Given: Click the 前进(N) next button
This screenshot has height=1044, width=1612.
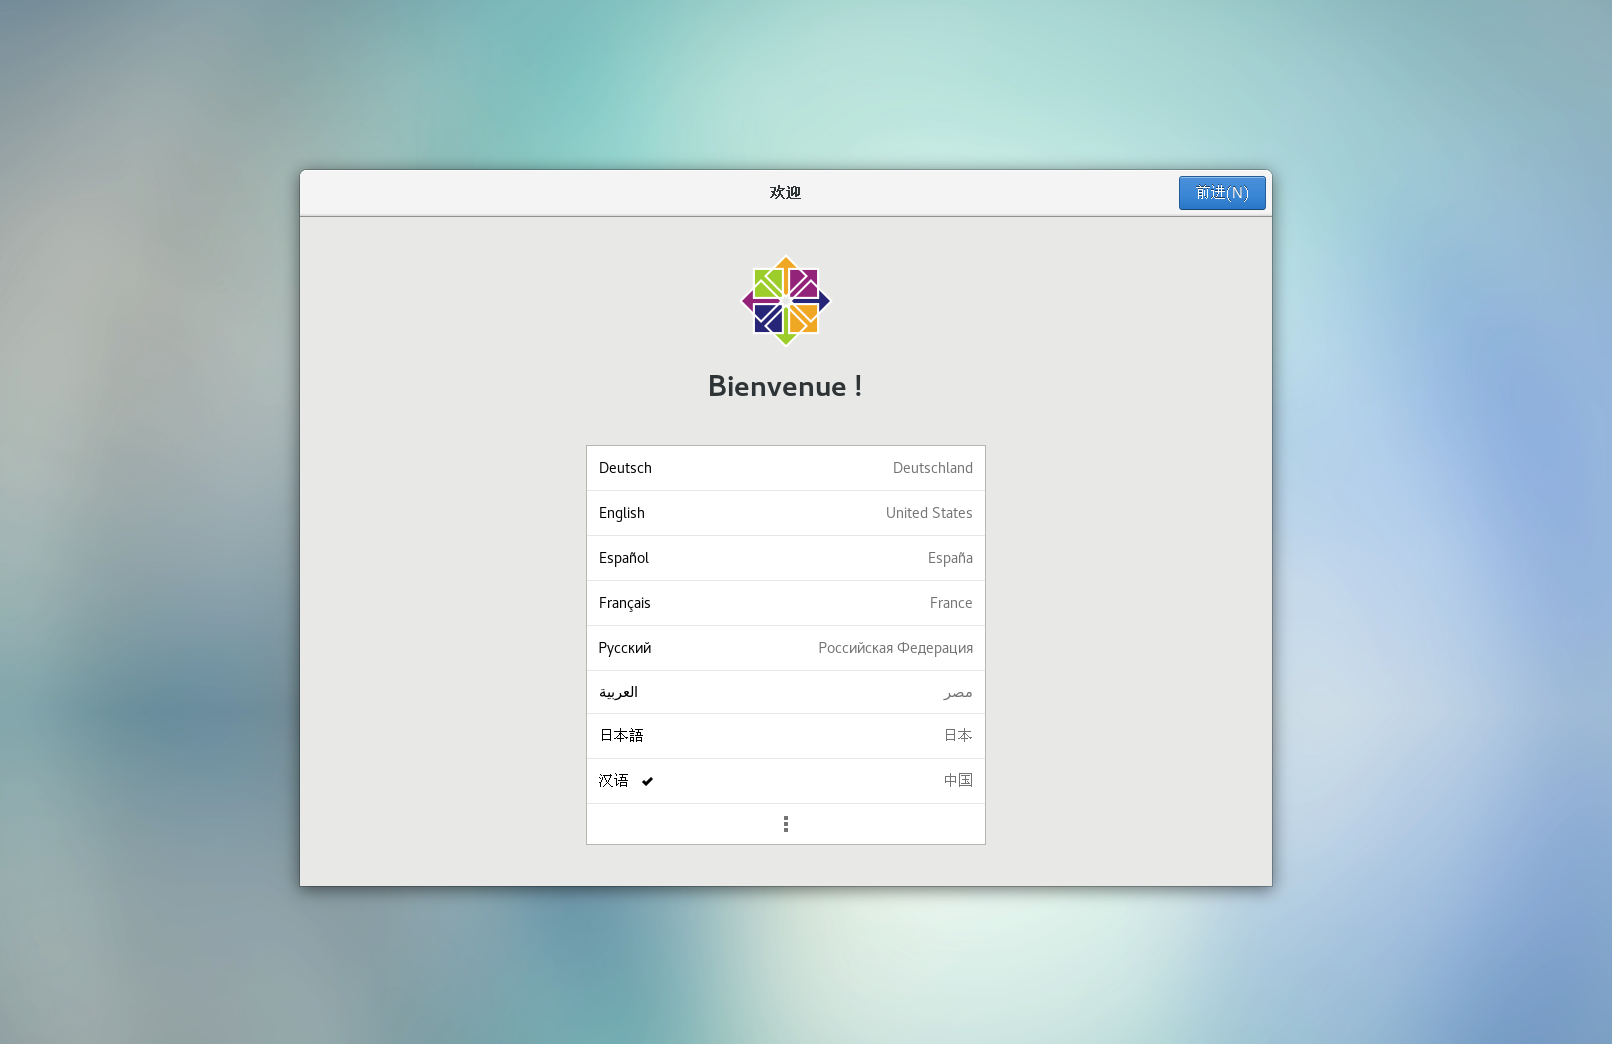Looking at the screenshot, I should 1221,193.
